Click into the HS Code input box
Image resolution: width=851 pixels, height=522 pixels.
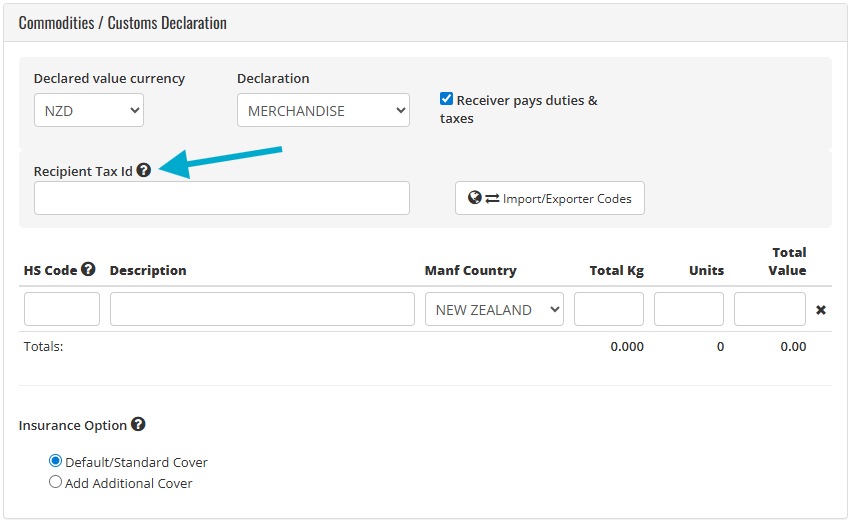tap(62, 310)
